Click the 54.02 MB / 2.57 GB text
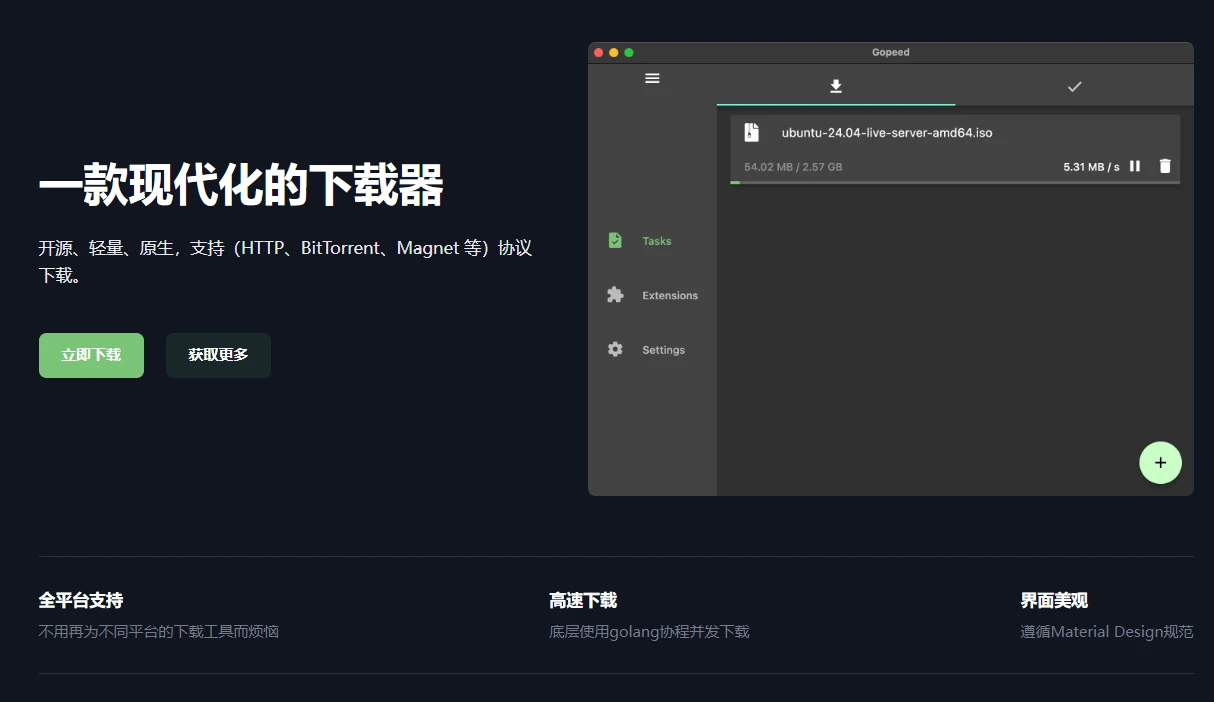The height and width of the screenshot is (702, 1214). pos(793,167)
